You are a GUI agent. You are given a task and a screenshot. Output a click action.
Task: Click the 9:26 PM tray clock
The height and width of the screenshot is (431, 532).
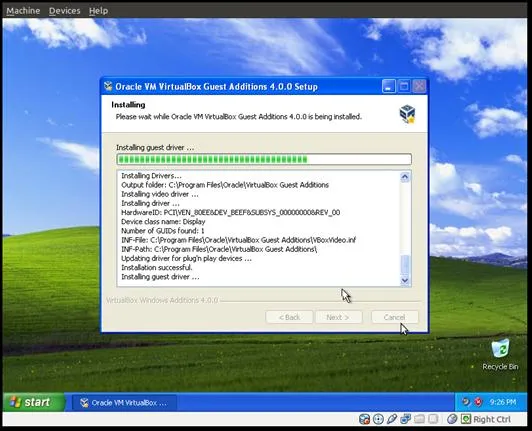(x=503, y=402)
